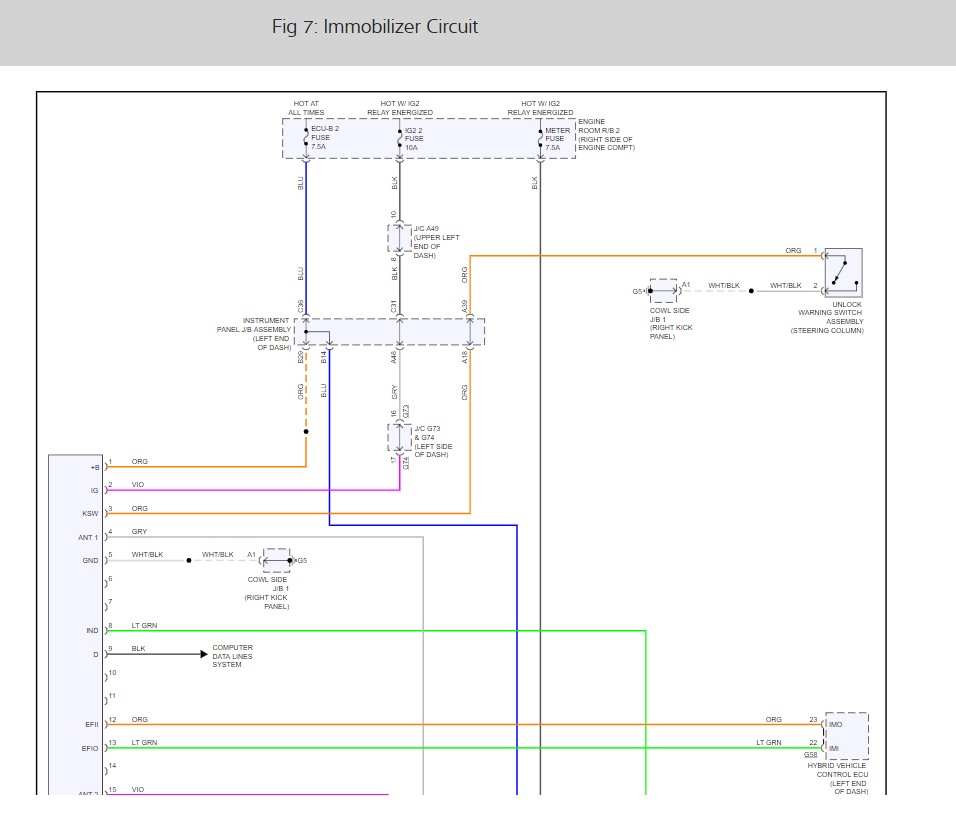Click the 'ANT 1' terminal label
Viewport: 956px width, 828px height.
pos(88,538)
